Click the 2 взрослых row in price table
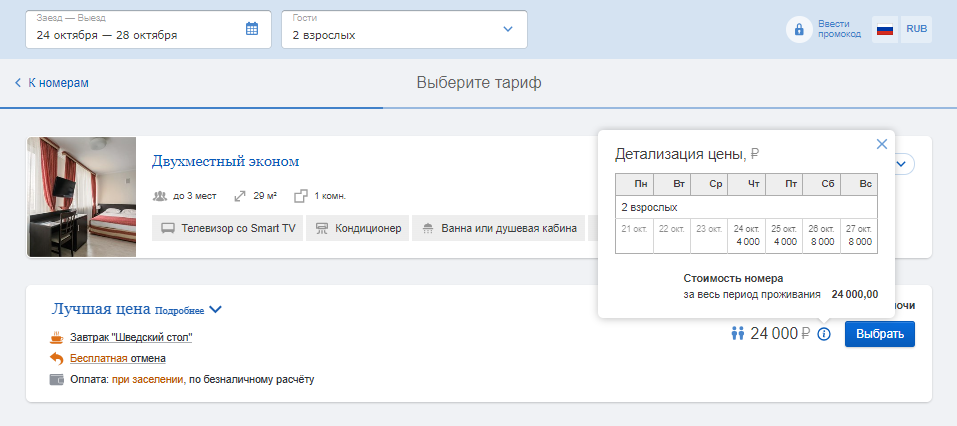 click(746, 208)
